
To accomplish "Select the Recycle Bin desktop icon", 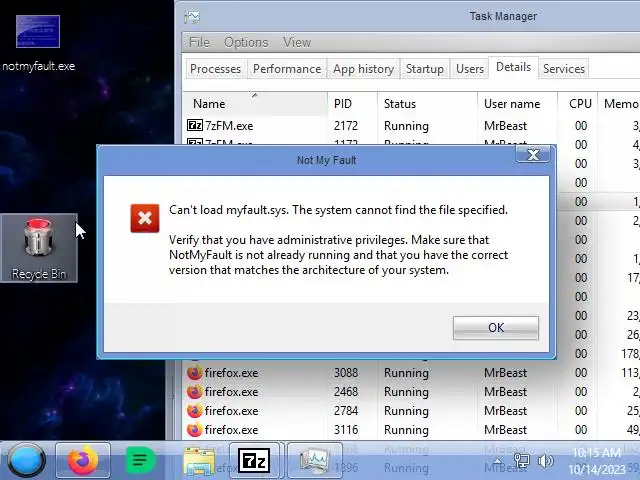I will (39, 248).
